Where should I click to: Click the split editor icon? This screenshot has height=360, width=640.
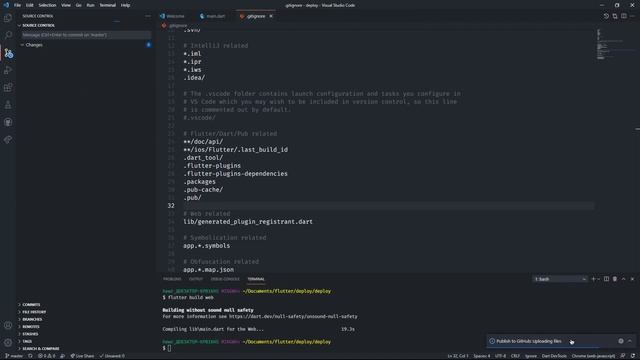[x=624, y=16]
